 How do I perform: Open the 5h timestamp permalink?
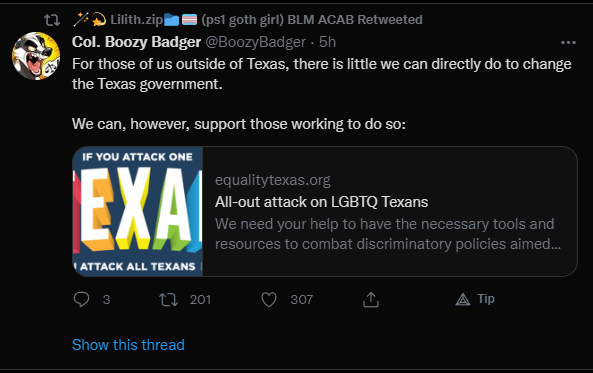[x=327, y=42]
